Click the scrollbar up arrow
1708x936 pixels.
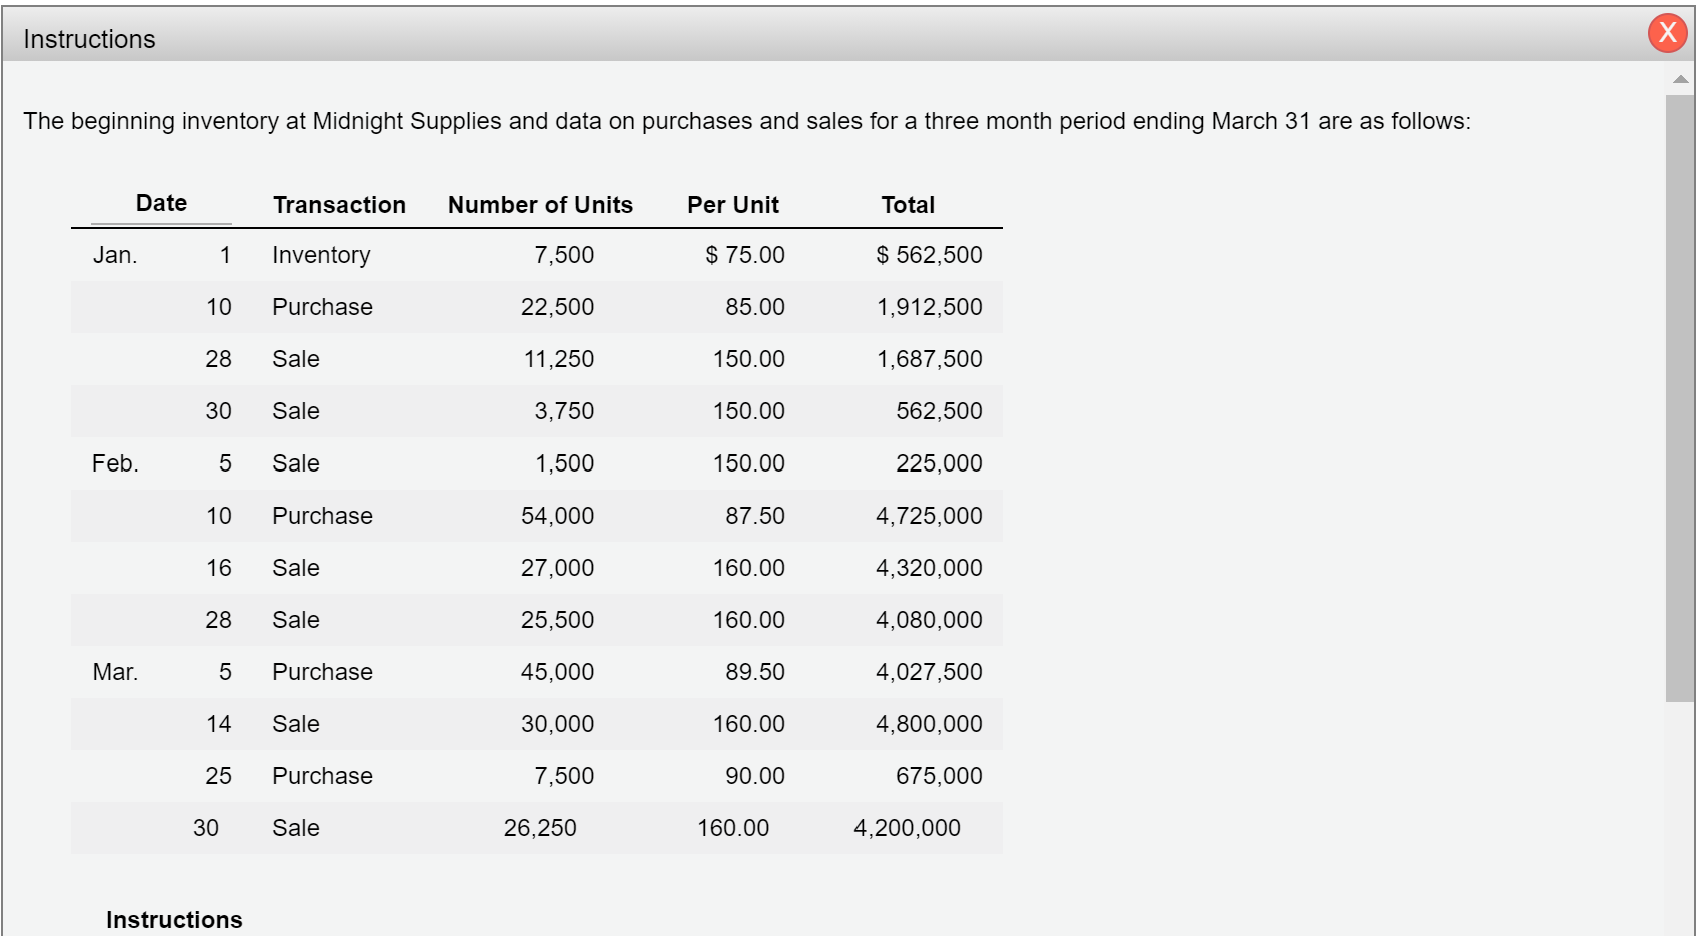pos(1680,79)
